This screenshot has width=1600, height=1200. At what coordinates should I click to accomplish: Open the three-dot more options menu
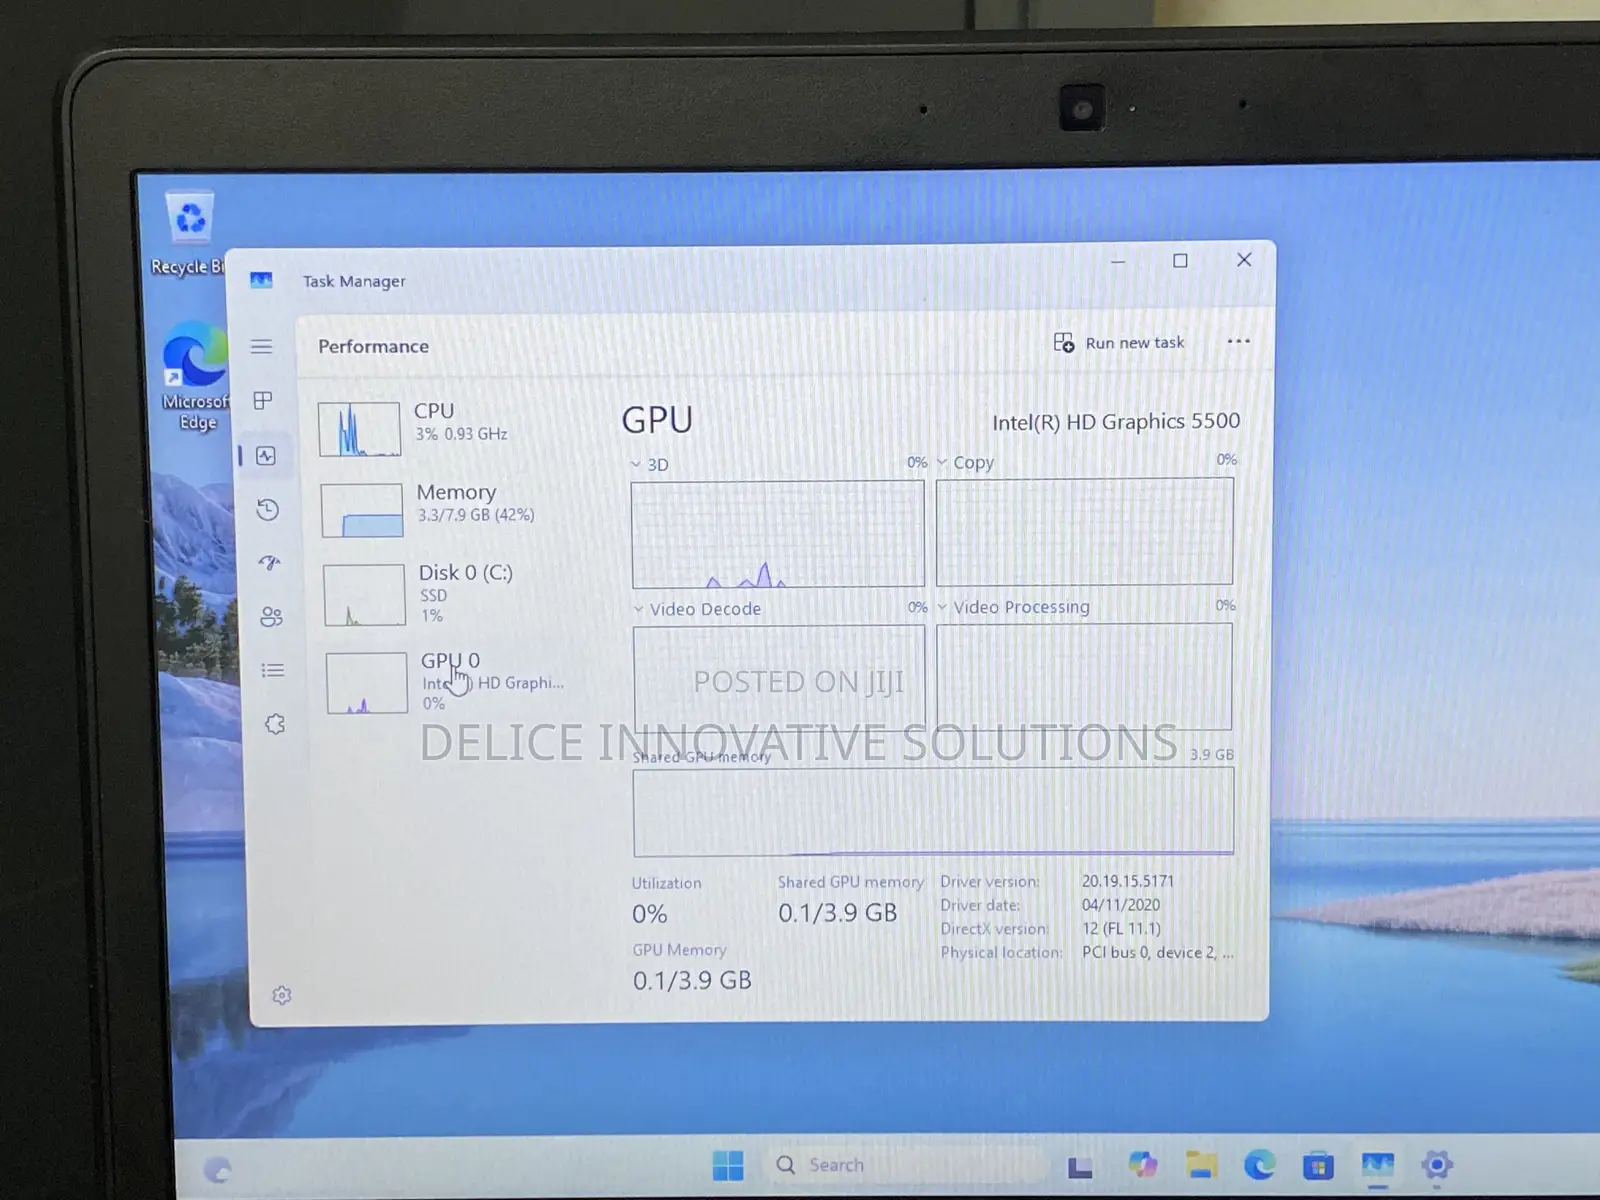pos(1239,341)
